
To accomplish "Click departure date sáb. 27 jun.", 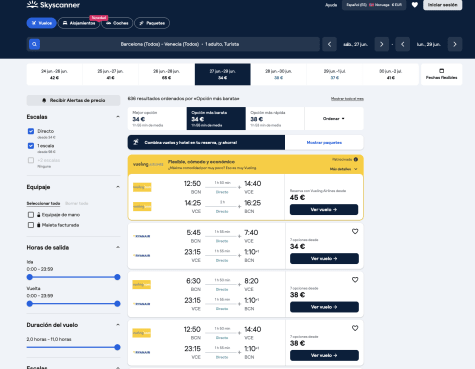I will 355,44.
